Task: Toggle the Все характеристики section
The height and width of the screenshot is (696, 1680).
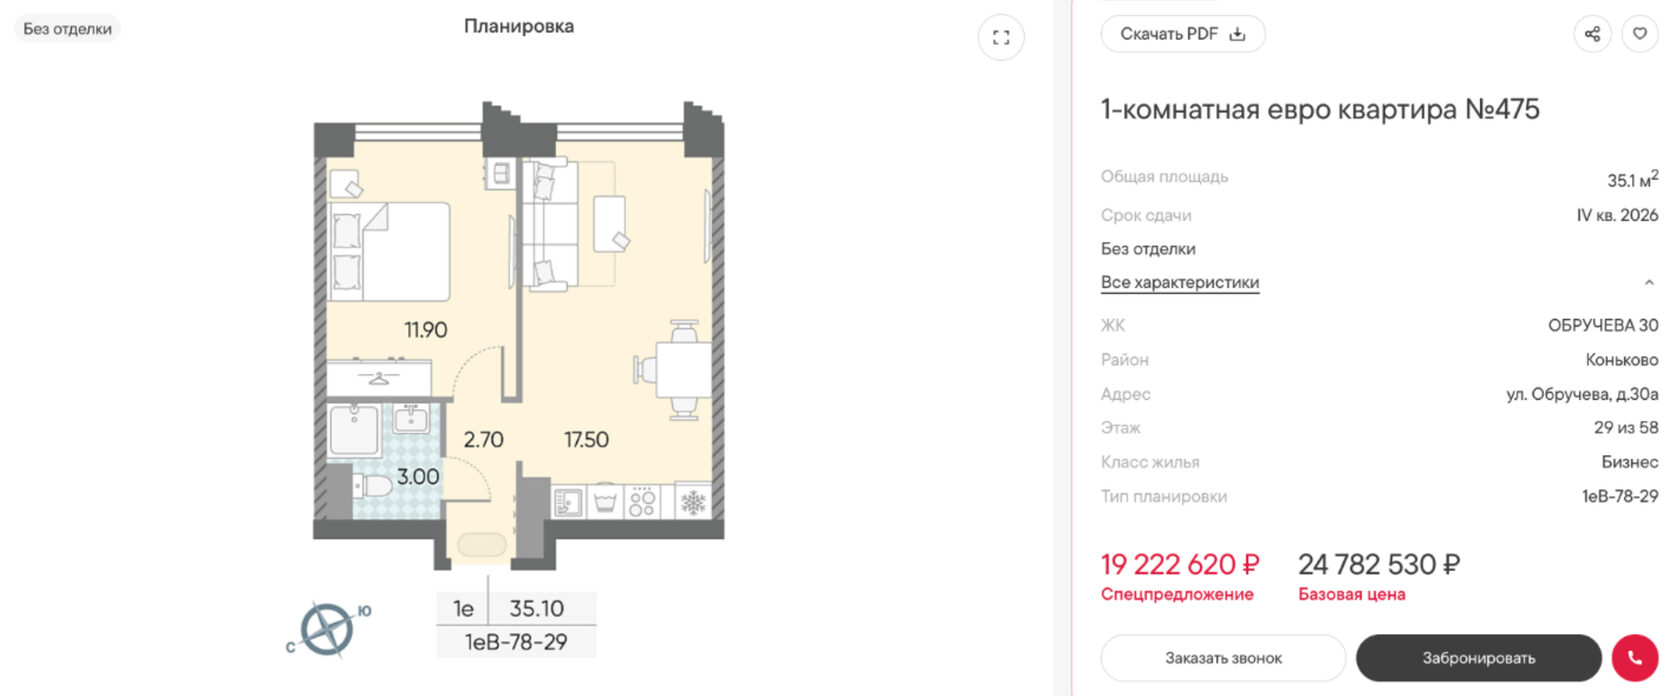Action: (1180, 283)
